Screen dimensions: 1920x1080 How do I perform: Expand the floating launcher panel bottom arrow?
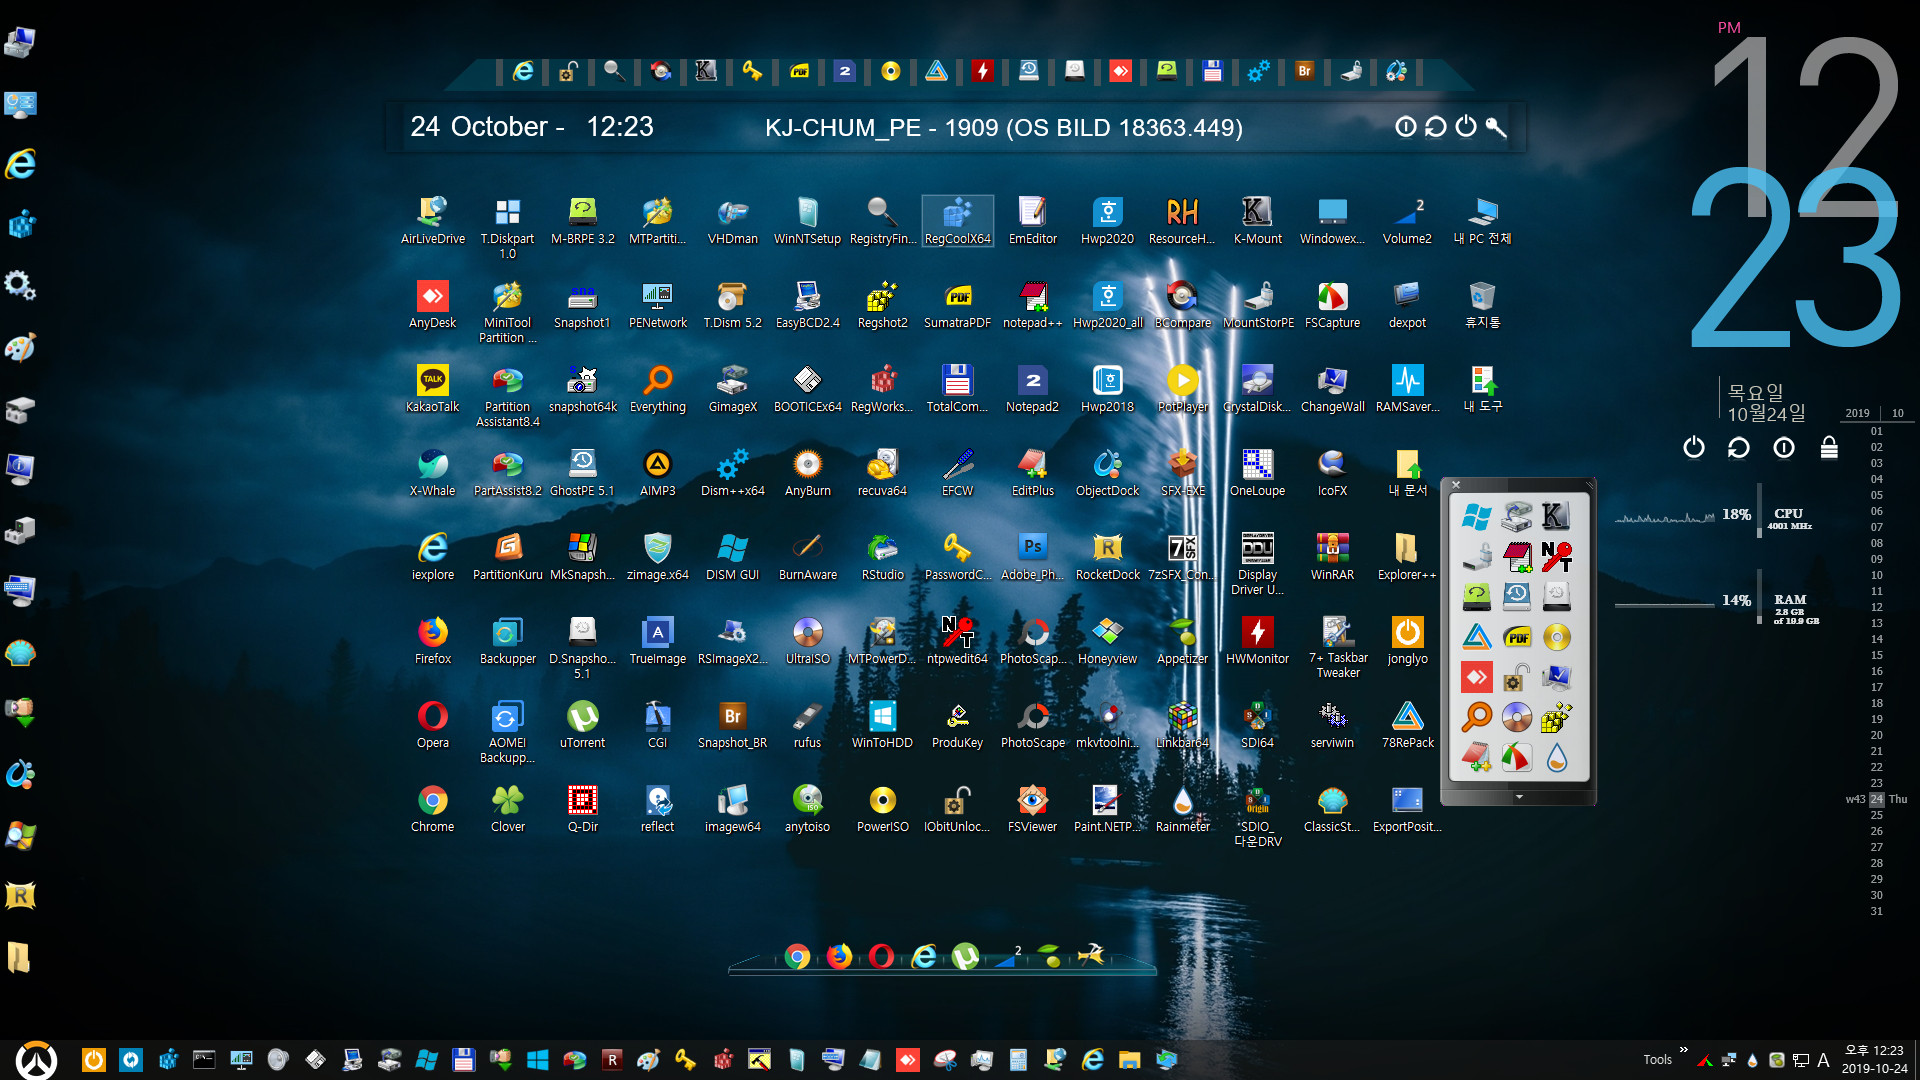[1519, 797]
